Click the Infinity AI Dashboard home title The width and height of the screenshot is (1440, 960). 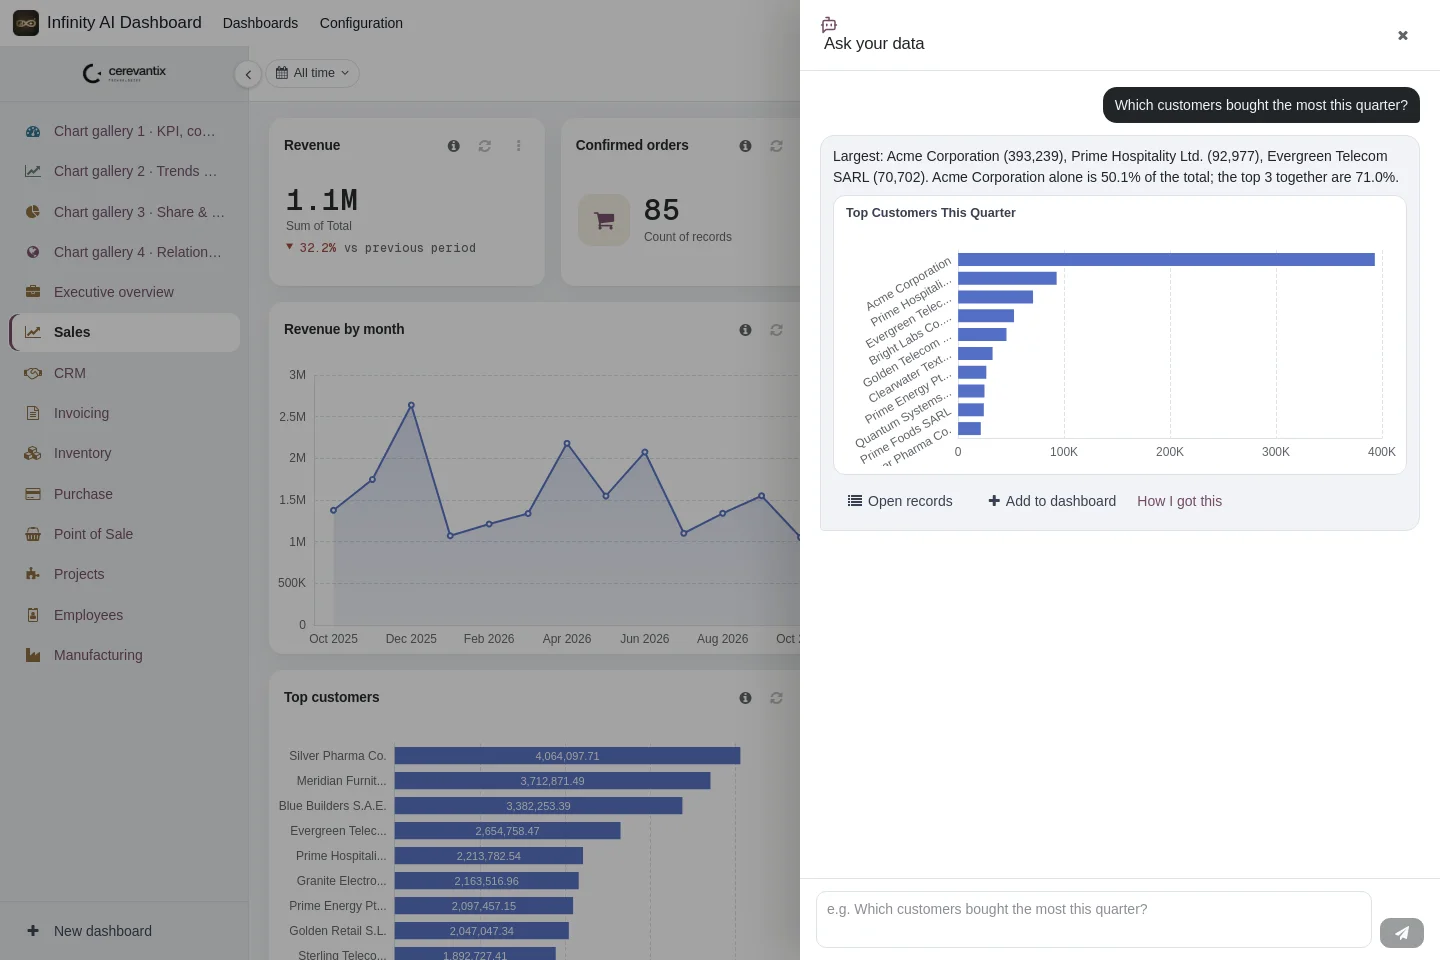point(124,22)
